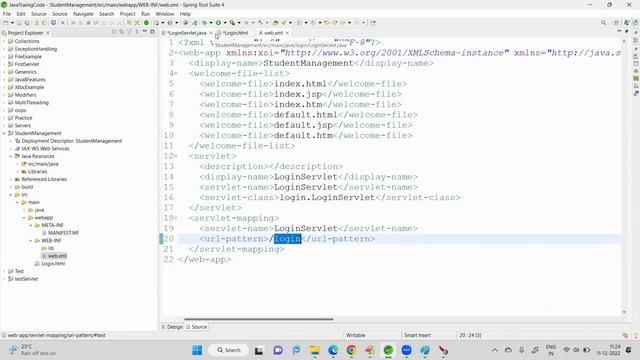This screenshot has width=640, height=360.
Task: Collapse the welcome-file-list fold marker on line 4
Action: tap(176, 73)
